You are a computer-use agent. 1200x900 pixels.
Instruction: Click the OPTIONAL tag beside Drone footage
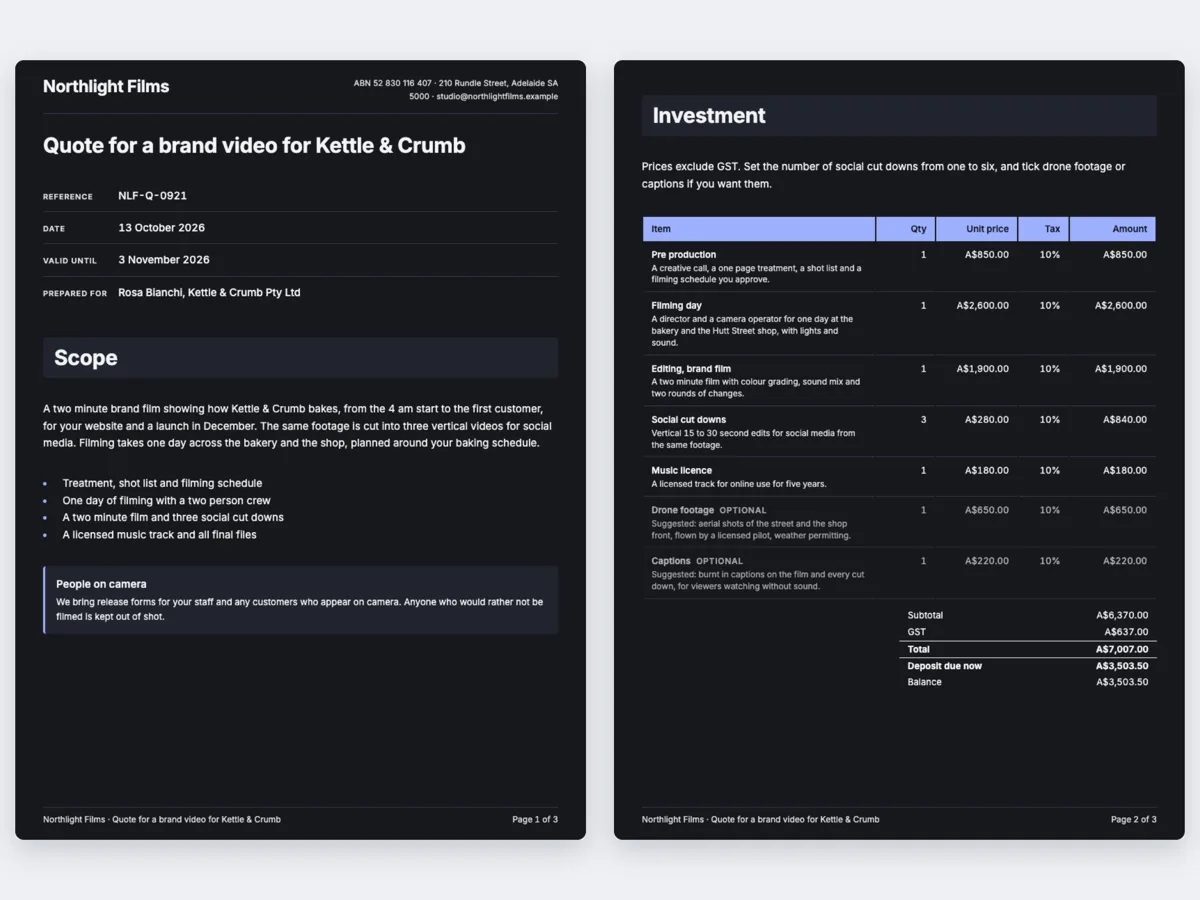click(743, 511)
